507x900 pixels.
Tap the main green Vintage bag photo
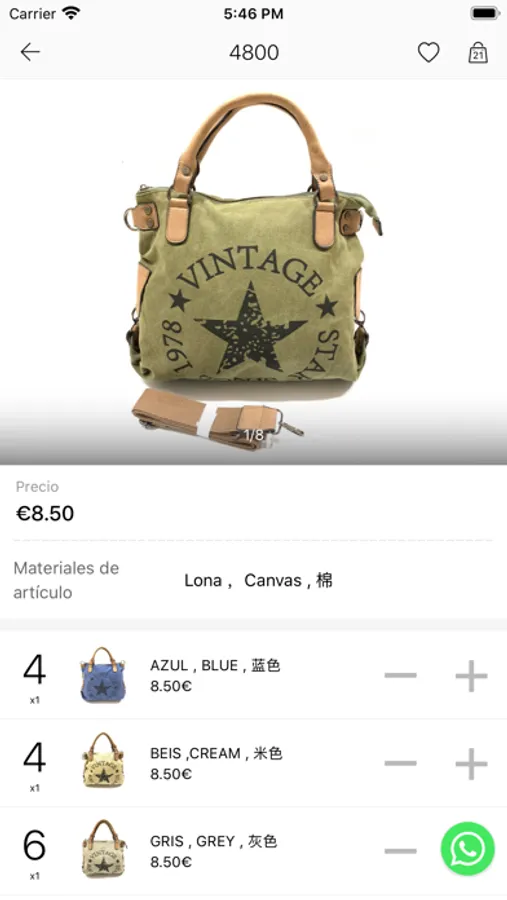253,271
